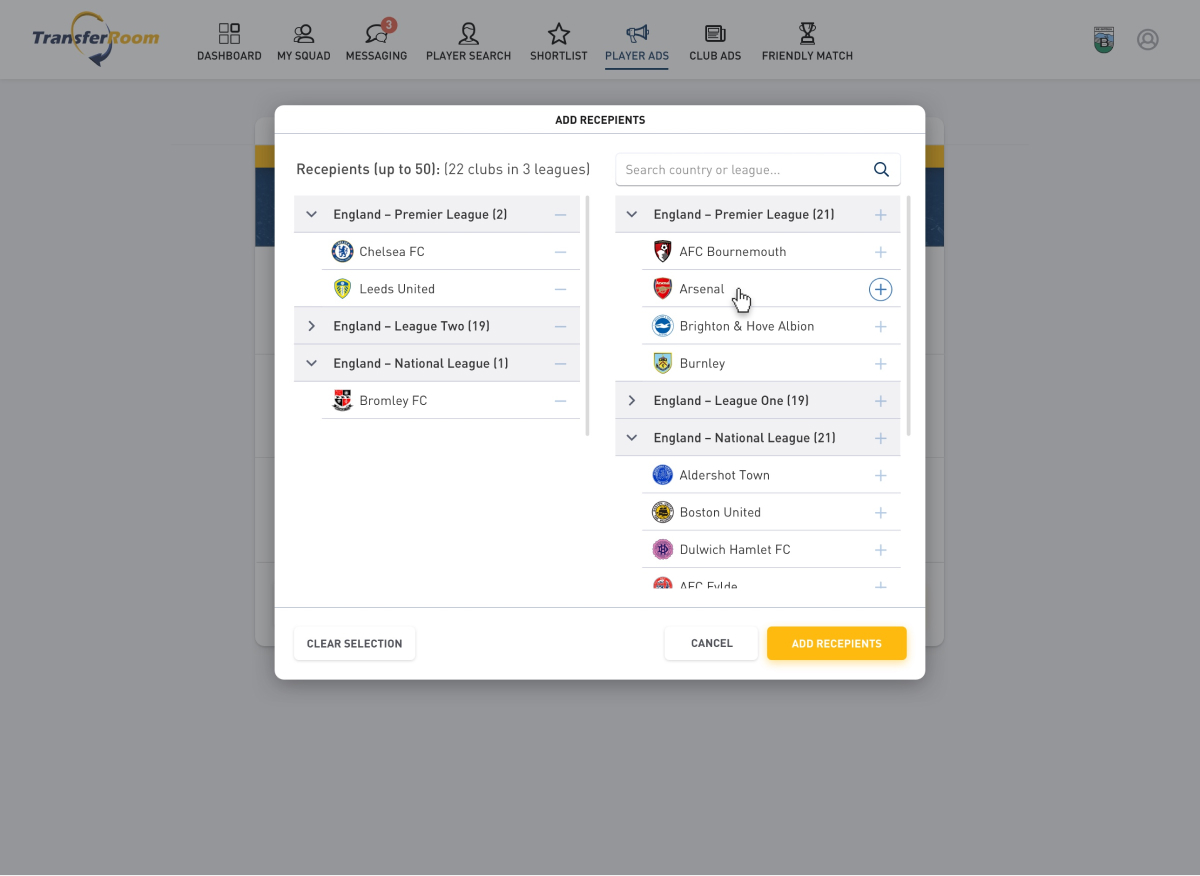1200x876 pixels.
Task: Add Brighton & Hove Albion
Action: point(880,327)
